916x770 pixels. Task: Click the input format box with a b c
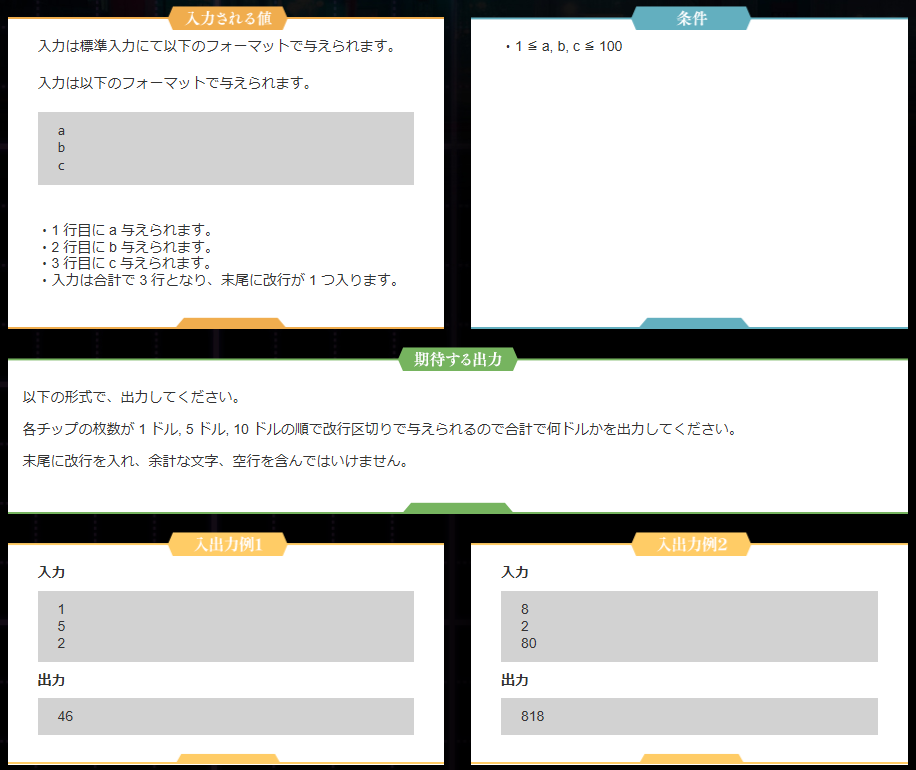coord(225,148)
